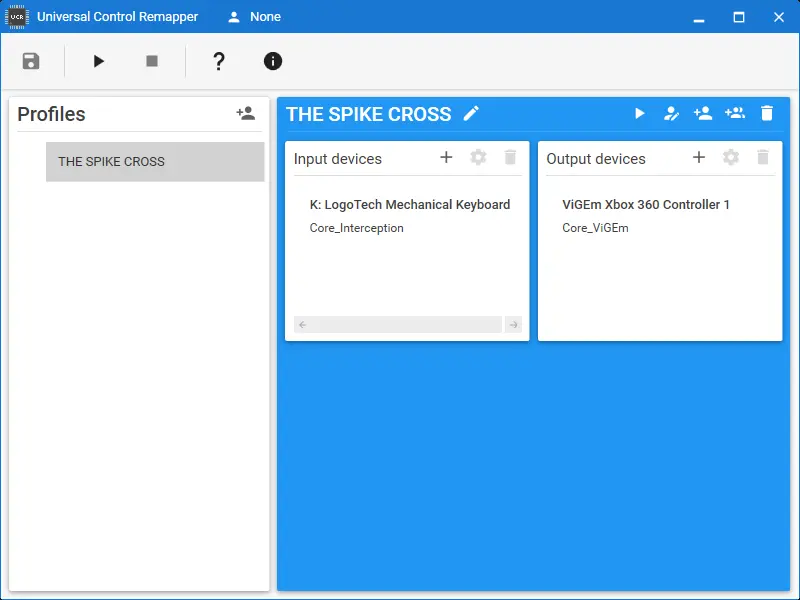Click the edit profile person-pencil icon
800x600 pixels.
[672, 114]
